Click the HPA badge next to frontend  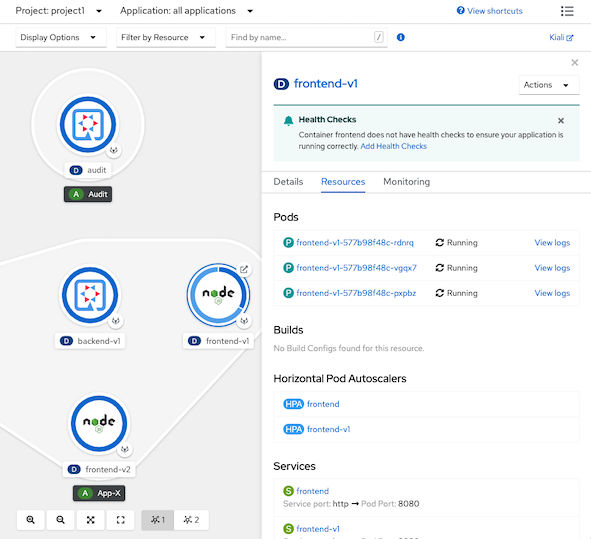point(293,404)
